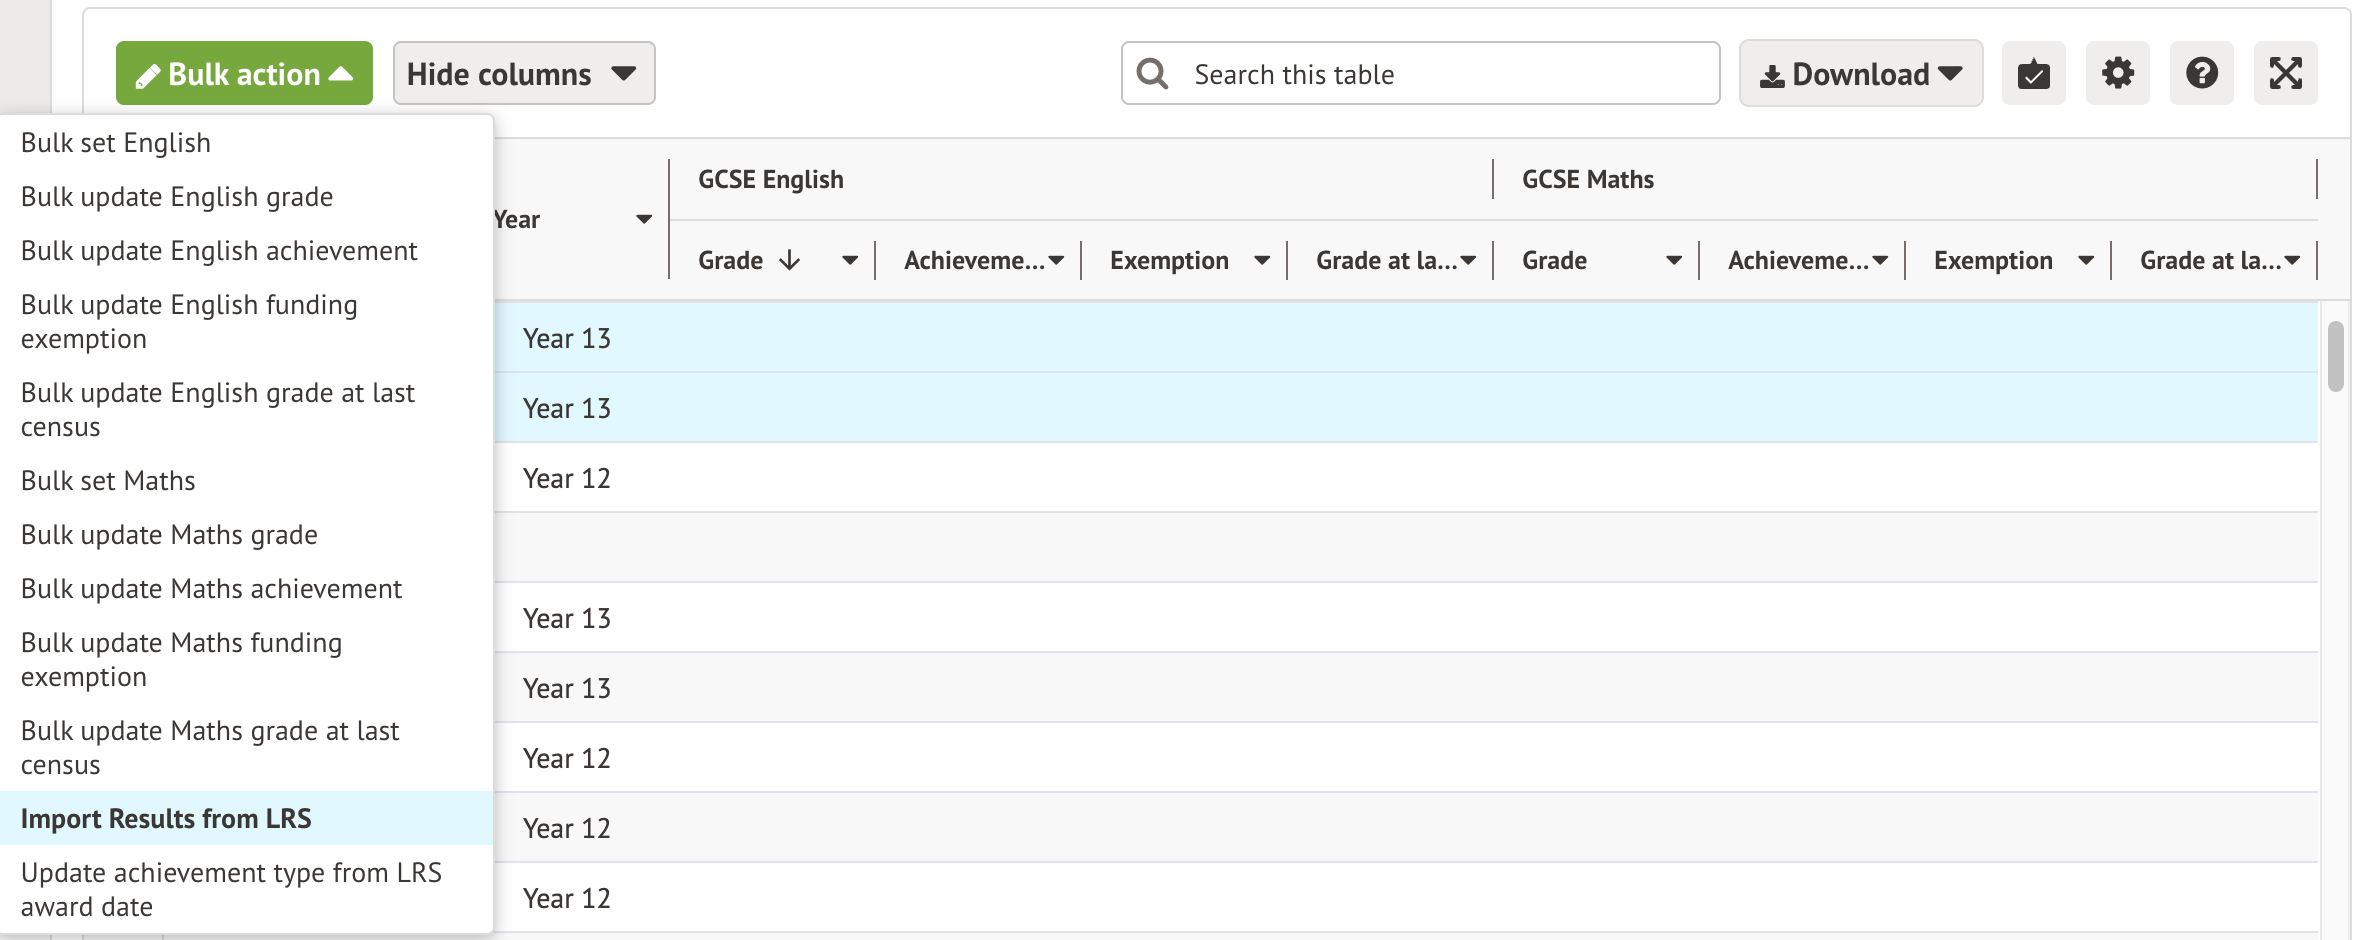Viewport: 2356px width, 940px height.
Task: Choose Bulk update English funding exemption
Action: tap(189, 321)
